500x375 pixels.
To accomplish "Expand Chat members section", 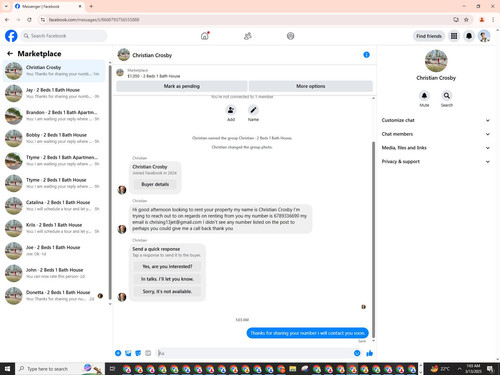I will click(436, 134).
